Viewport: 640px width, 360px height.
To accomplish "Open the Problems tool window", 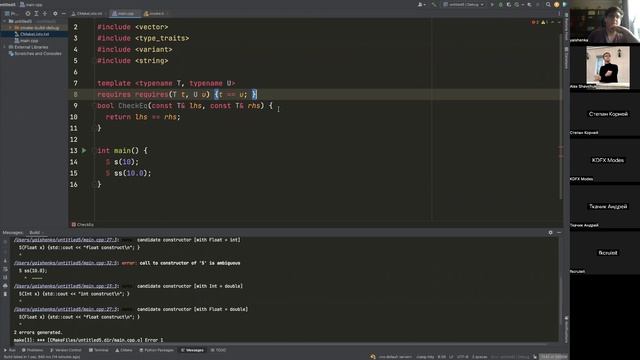I will 32,350.
